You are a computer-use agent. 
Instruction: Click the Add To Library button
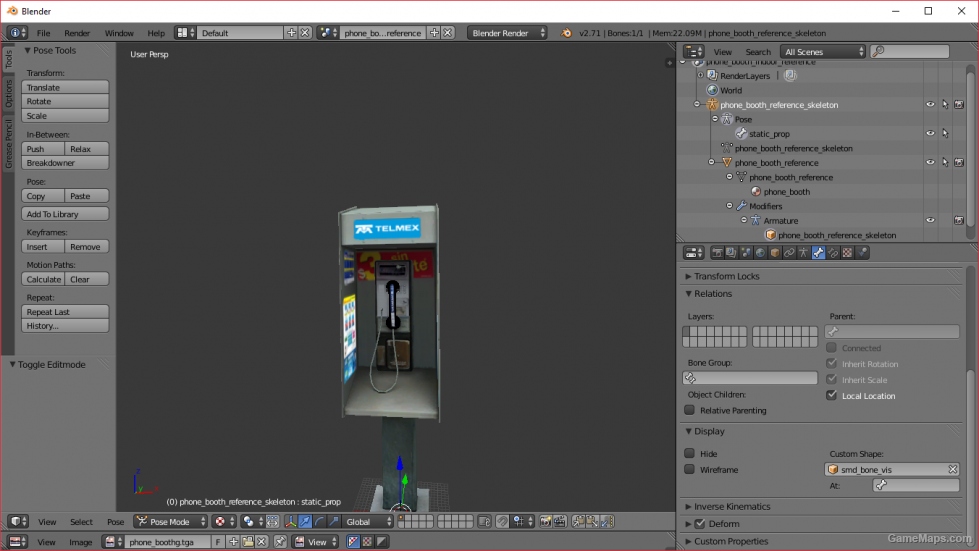[65, 214]
